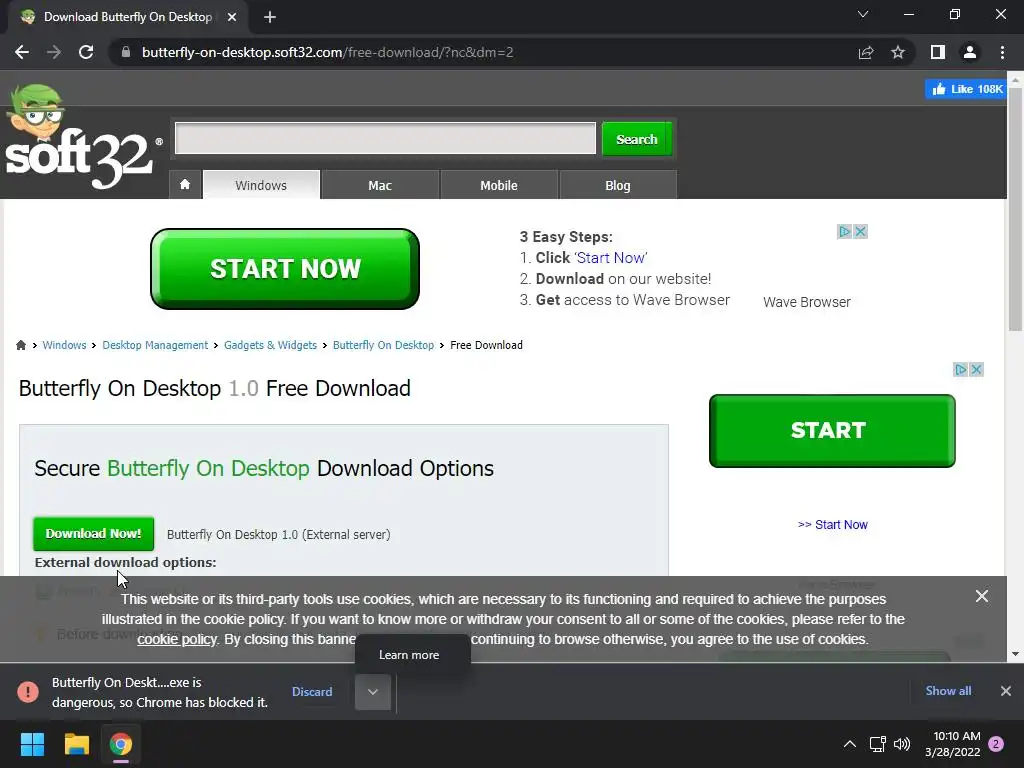Click the page vertical scrollbar thumb
The image size is (1024, 768).
point(1015,209)
